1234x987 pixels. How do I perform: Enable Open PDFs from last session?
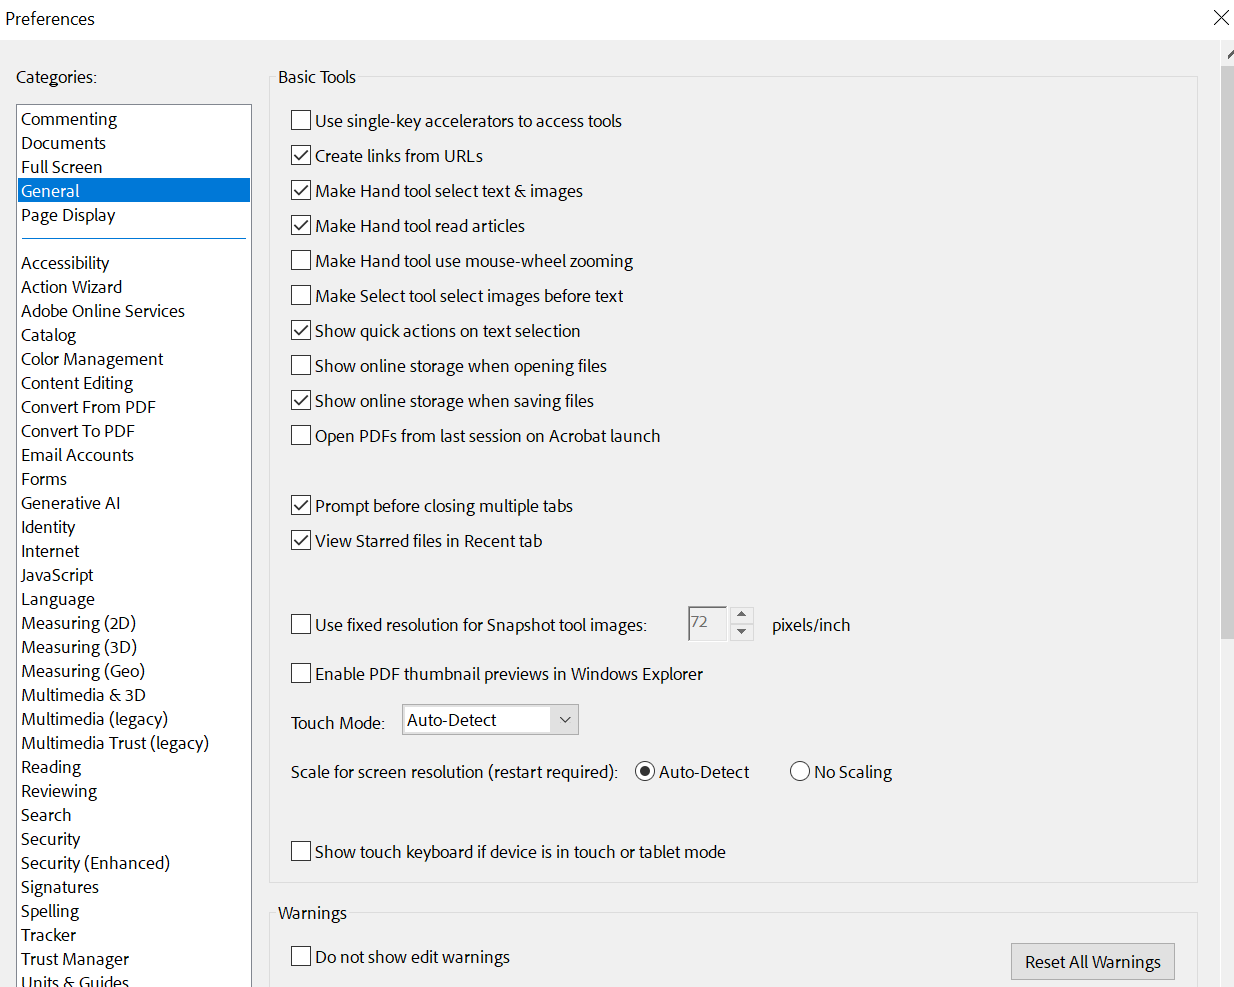click(301, 435)
